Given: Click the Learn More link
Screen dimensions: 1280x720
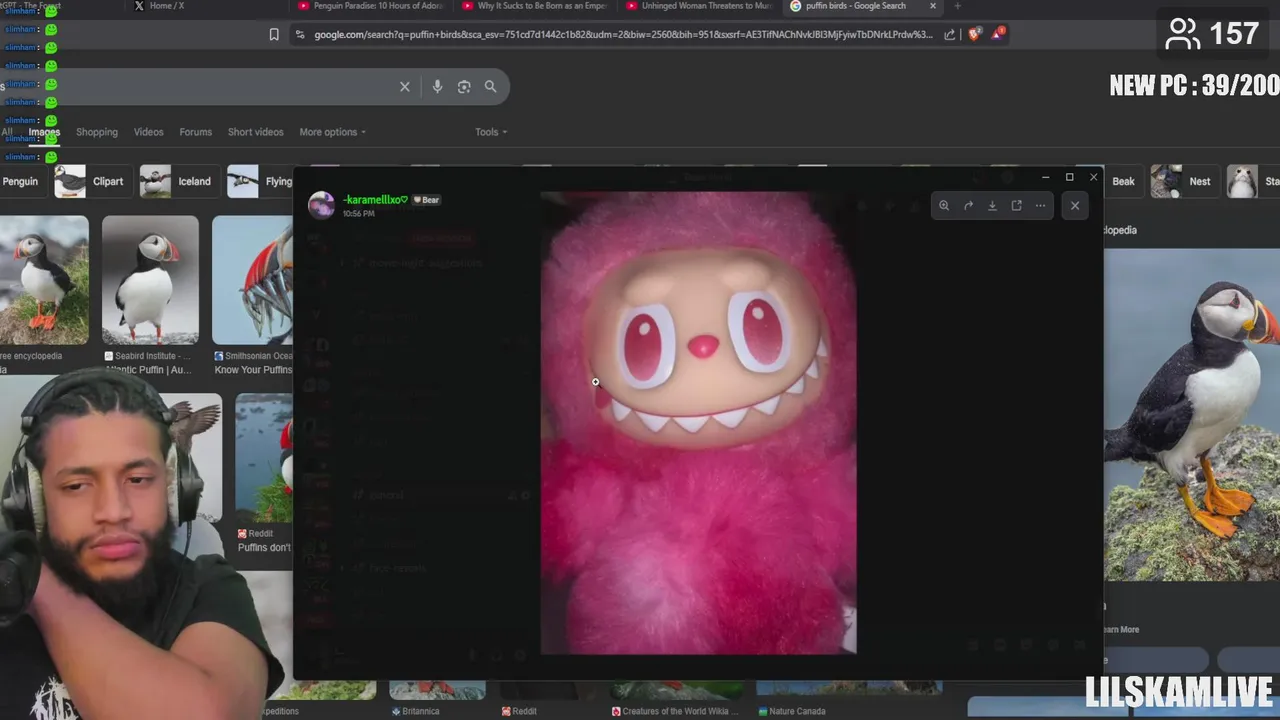Looking at the screenshot, I should [x=1120, y=629].
